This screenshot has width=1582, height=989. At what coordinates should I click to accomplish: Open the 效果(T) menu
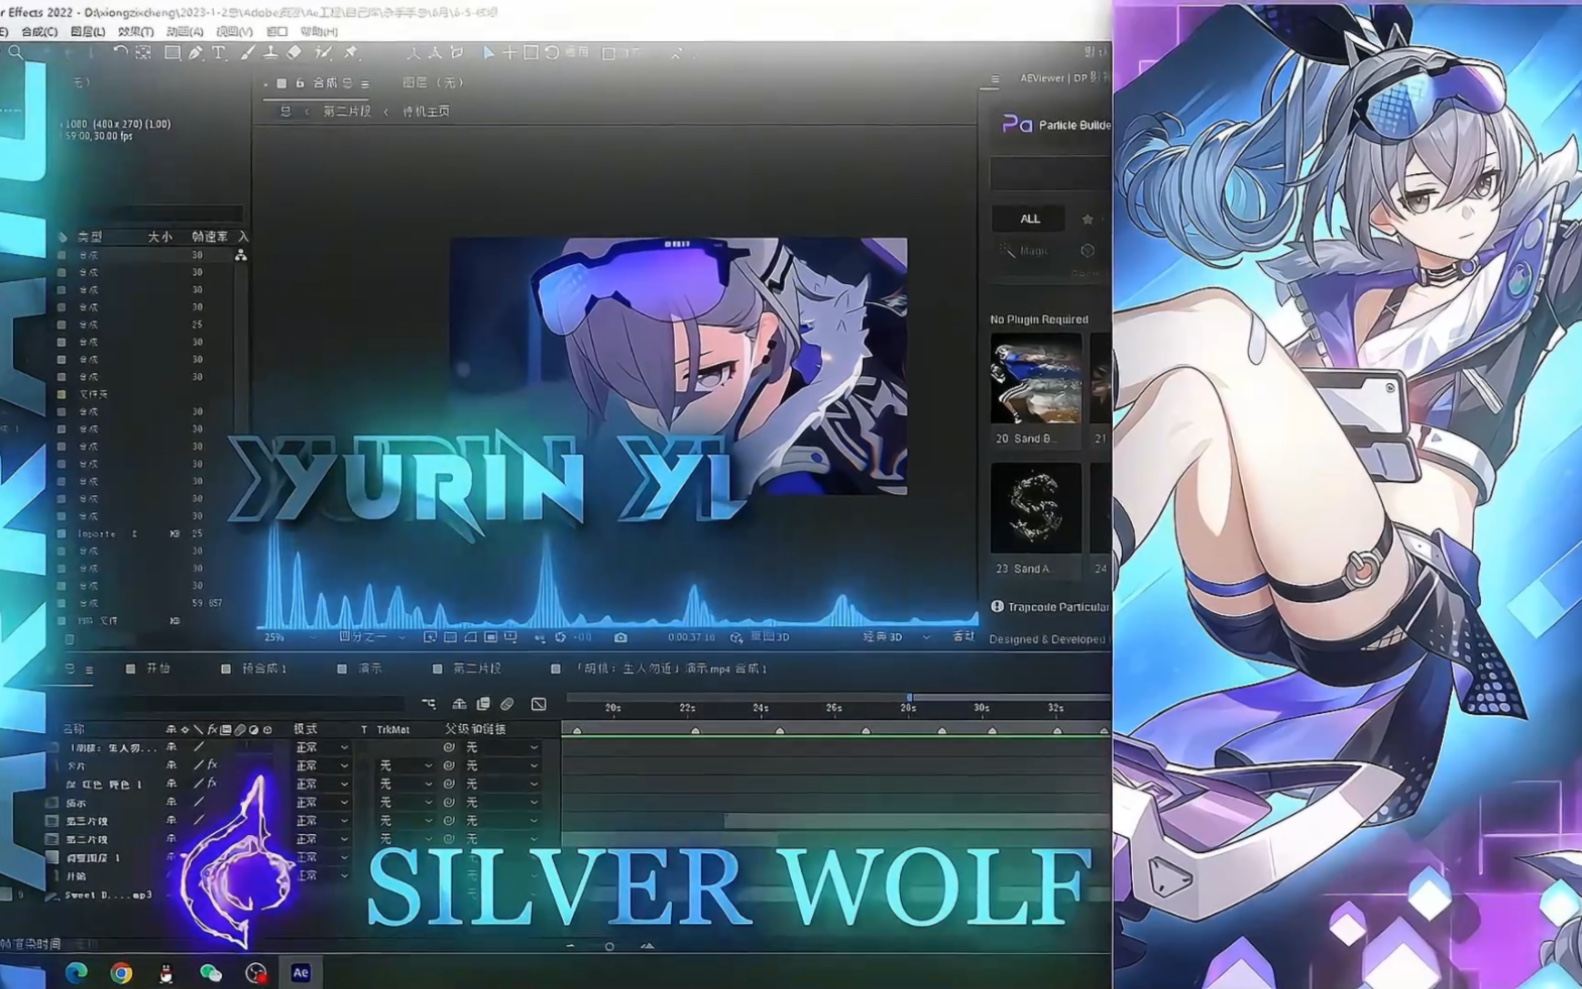[135, 32]
